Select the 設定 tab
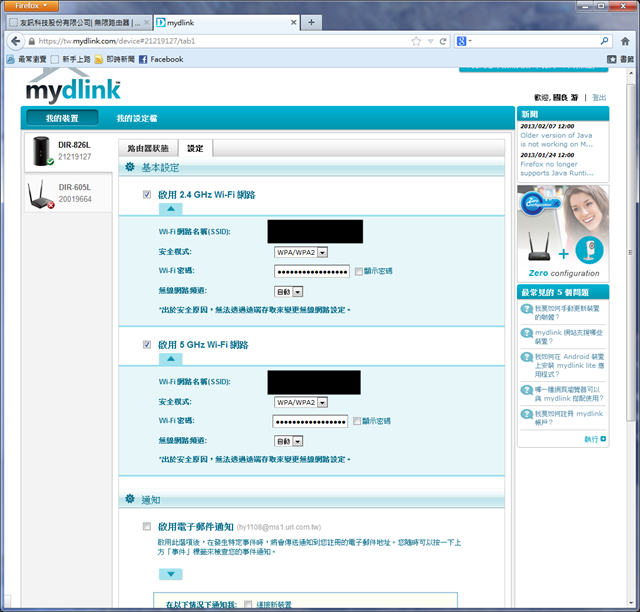 coord(195,148)
